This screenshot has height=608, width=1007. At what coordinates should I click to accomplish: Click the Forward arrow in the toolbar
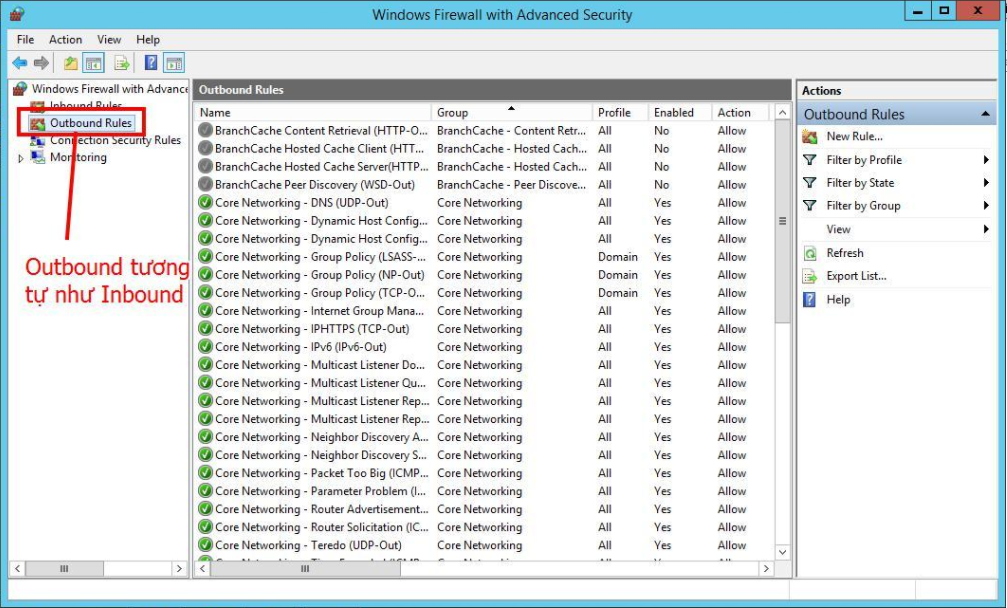pos(41,63)
